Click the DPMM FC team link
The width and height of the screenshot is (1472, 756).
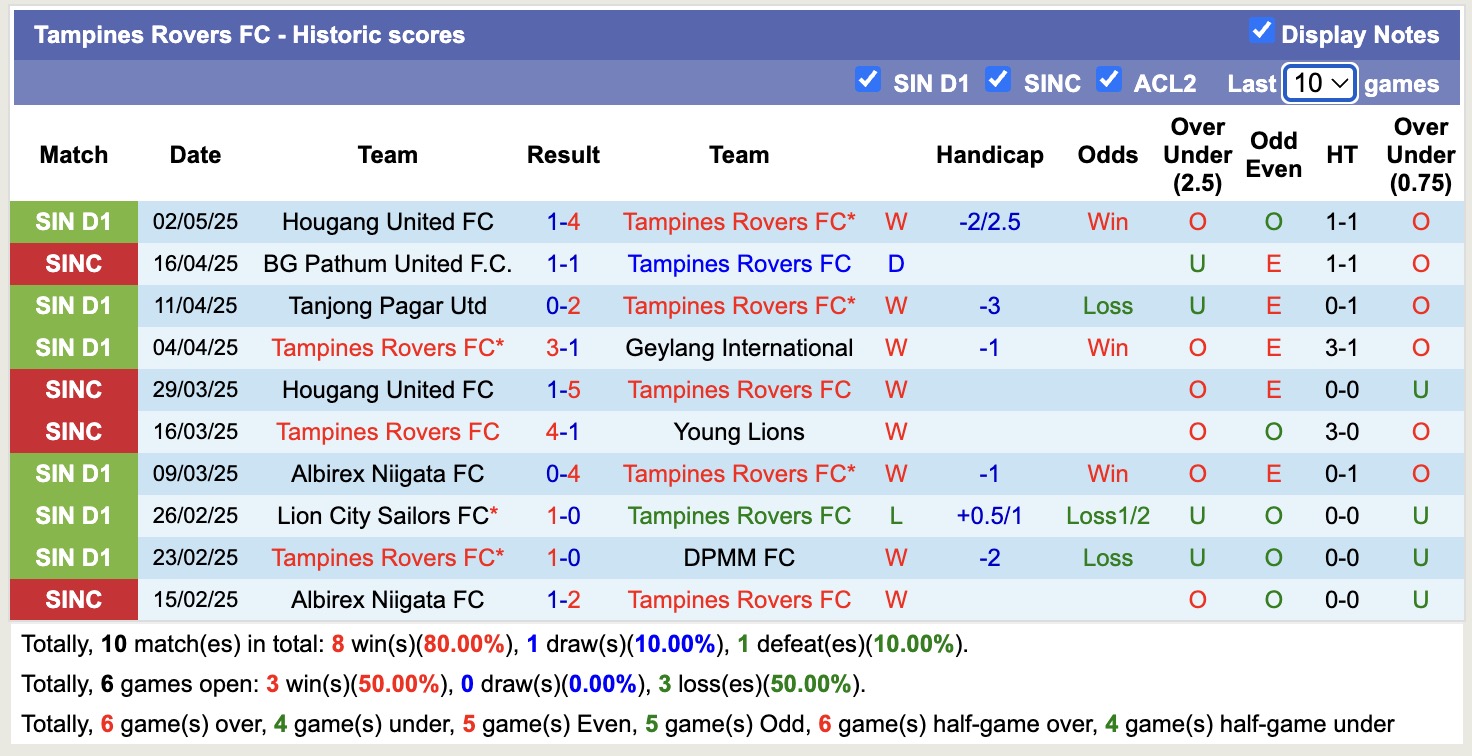739,558
